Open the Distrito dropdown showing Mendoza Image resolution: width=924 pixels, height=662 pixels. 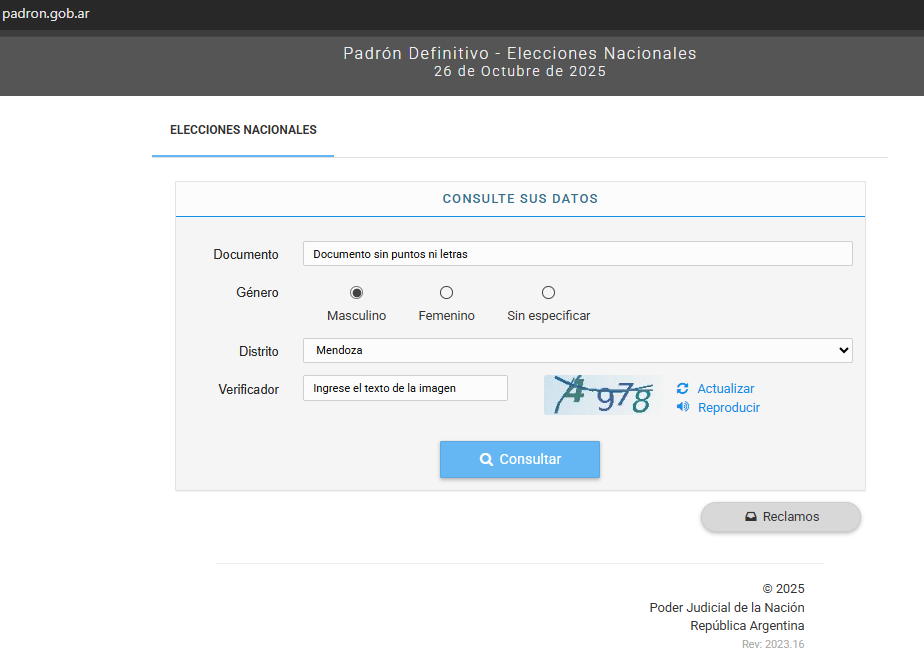point(577,351)
